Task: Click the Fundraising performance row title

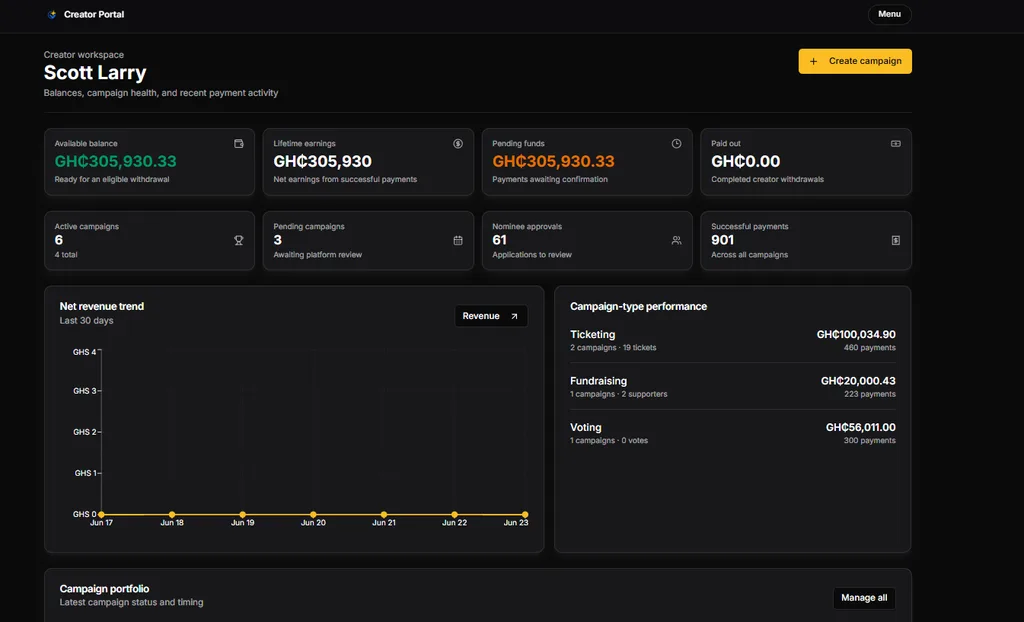Action: 598,381
